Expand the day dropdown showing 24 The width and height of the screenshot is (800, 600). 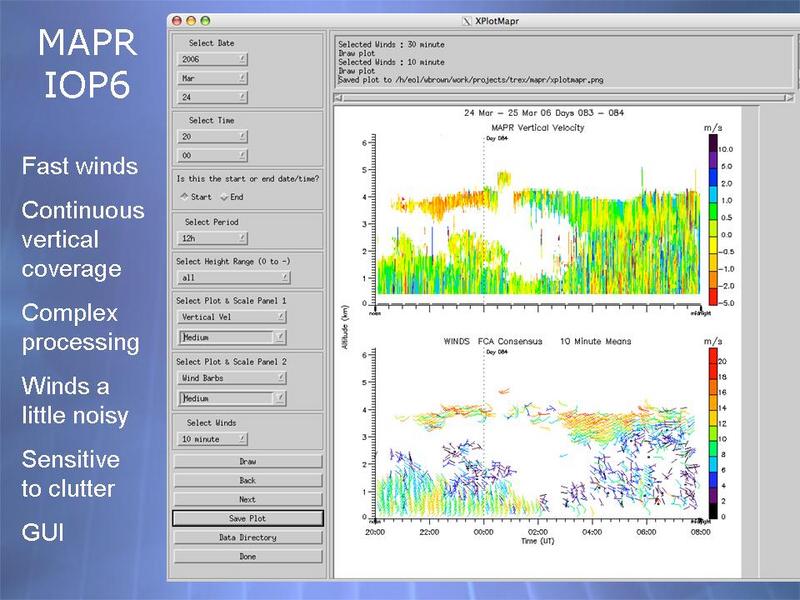pos(213,97)
